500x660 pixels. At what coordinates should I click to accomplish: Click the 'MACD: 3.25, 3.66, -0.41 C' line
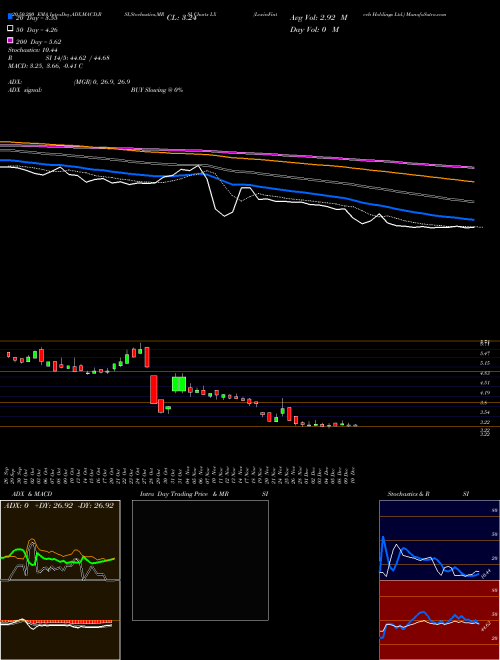45,66
